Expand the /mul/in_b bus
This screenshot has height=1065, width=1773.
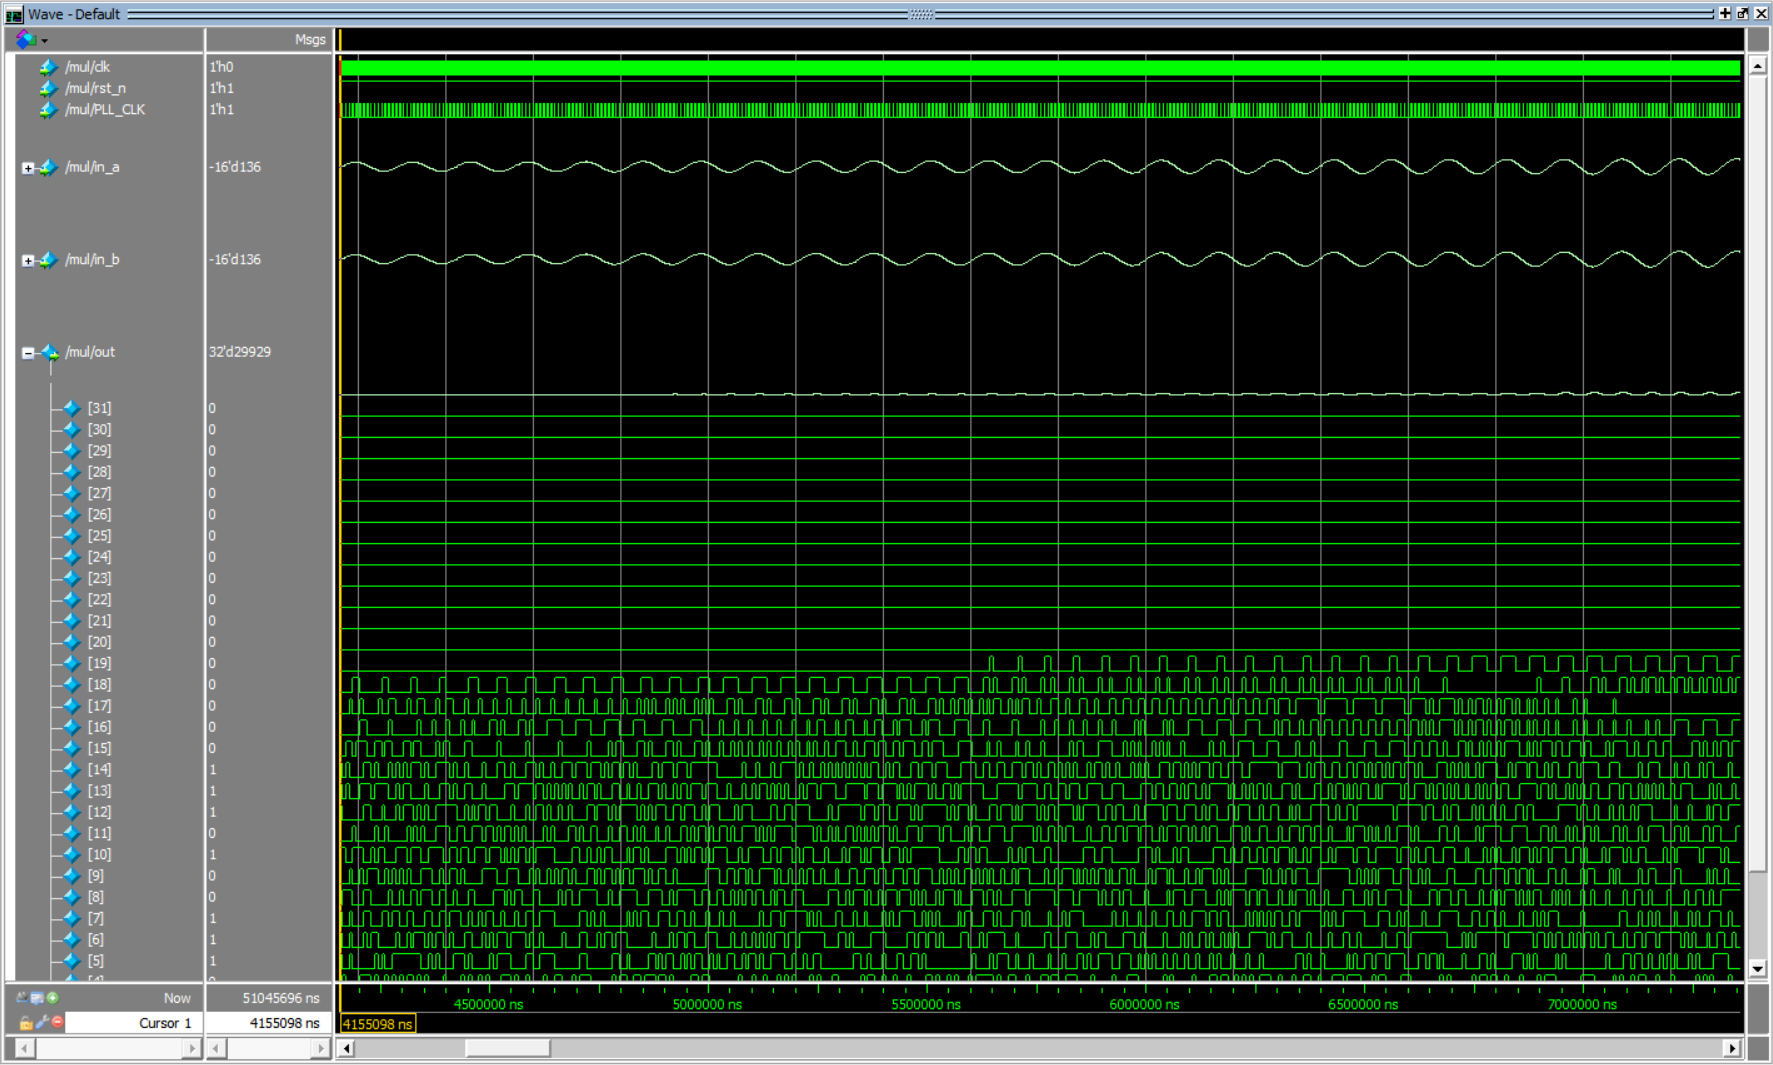click(28, 261)
